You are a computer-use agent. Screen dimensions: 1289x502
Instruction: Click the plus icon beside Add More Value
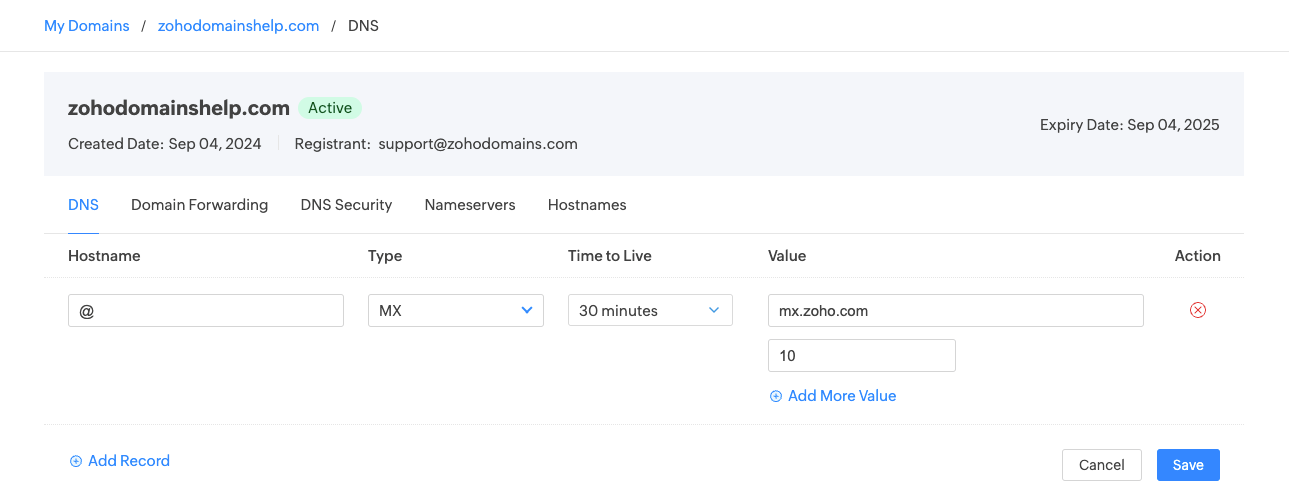tap(775, 396)
